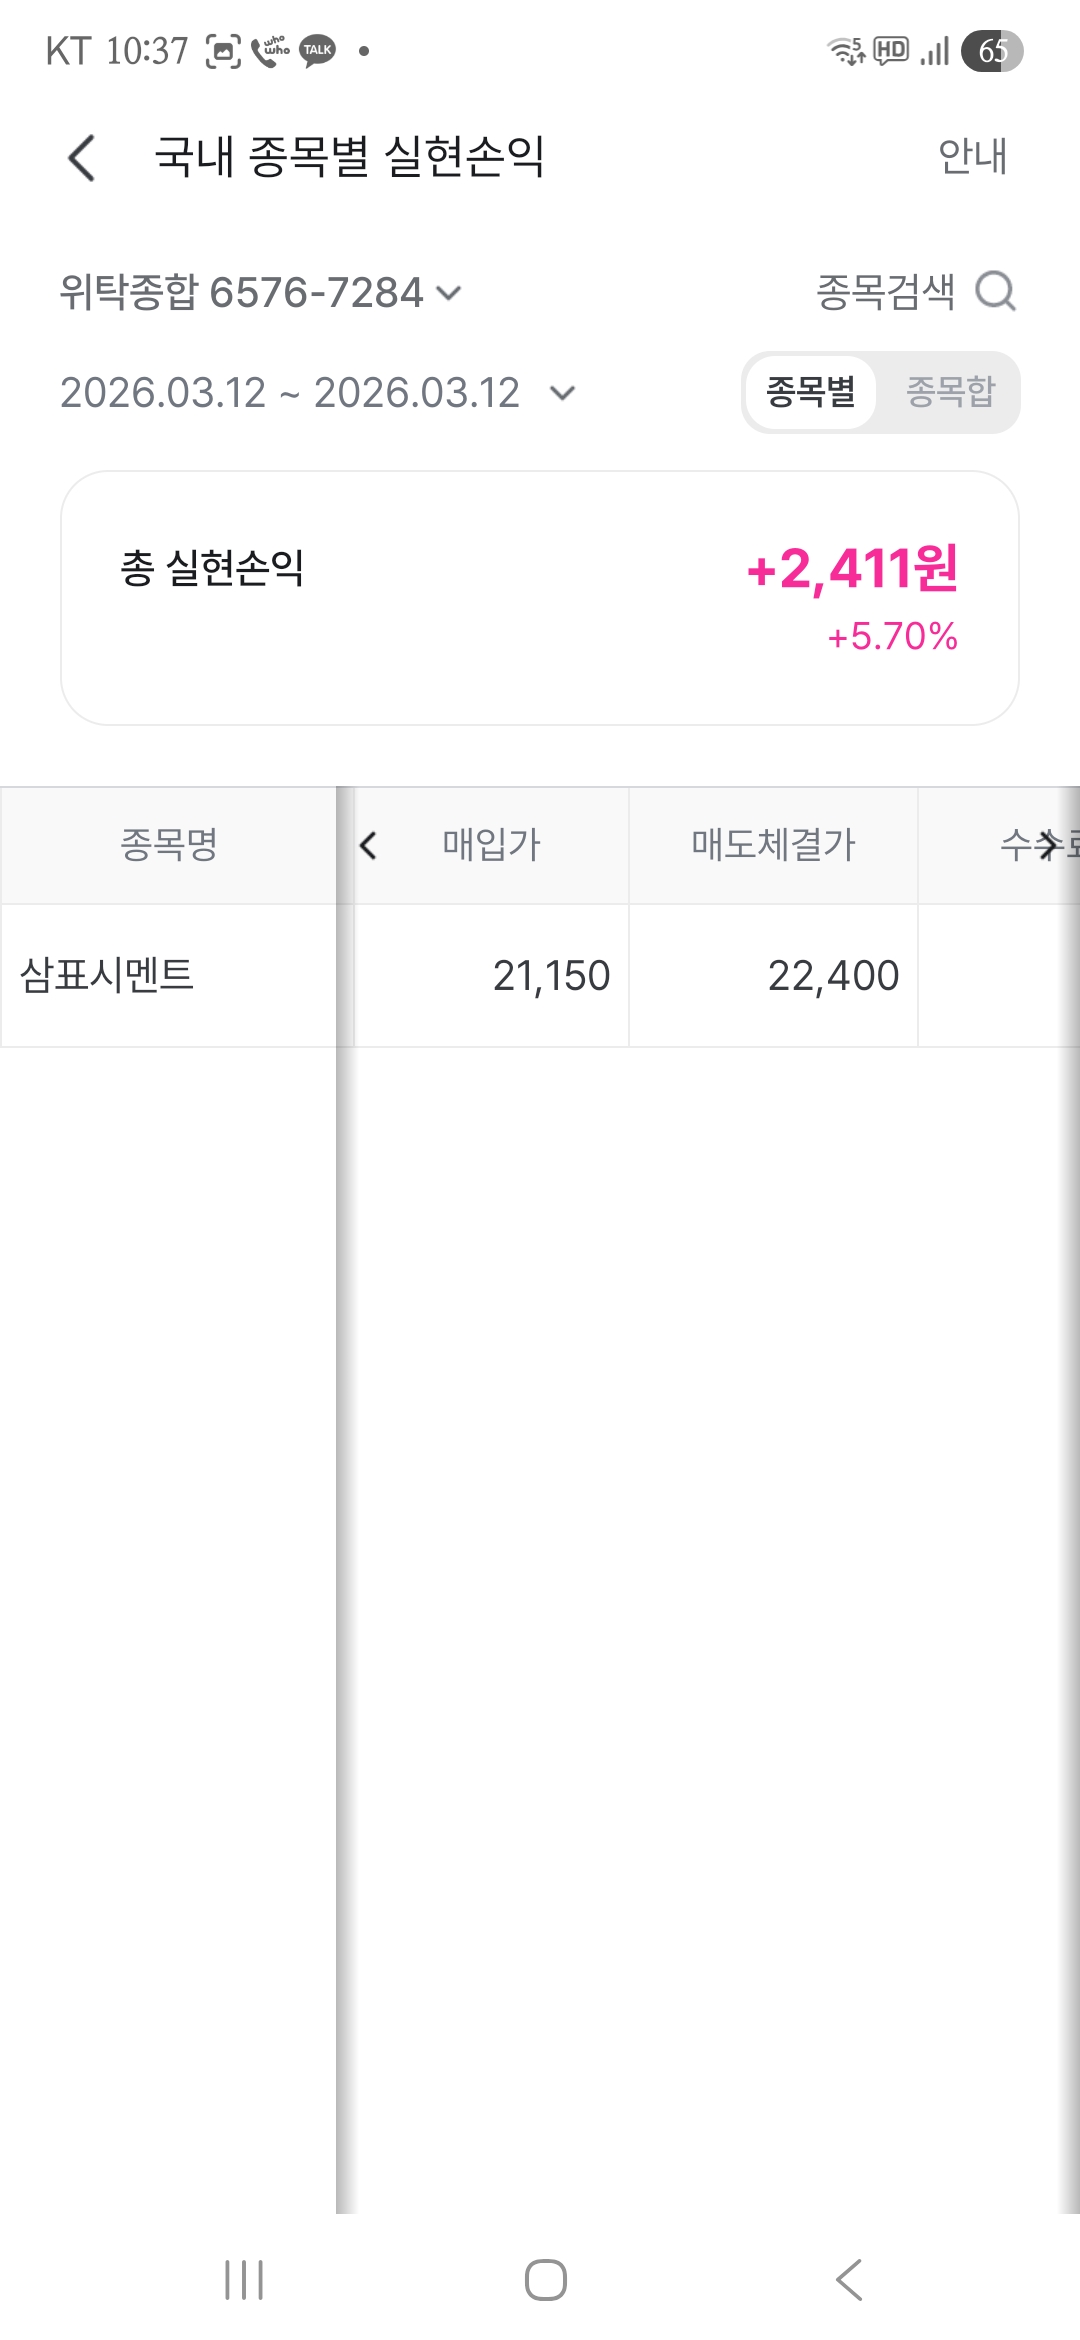The image size is (1080, 2340).
Task: Tap the battery indicator showing 65
Action: [x=991, y=51]
